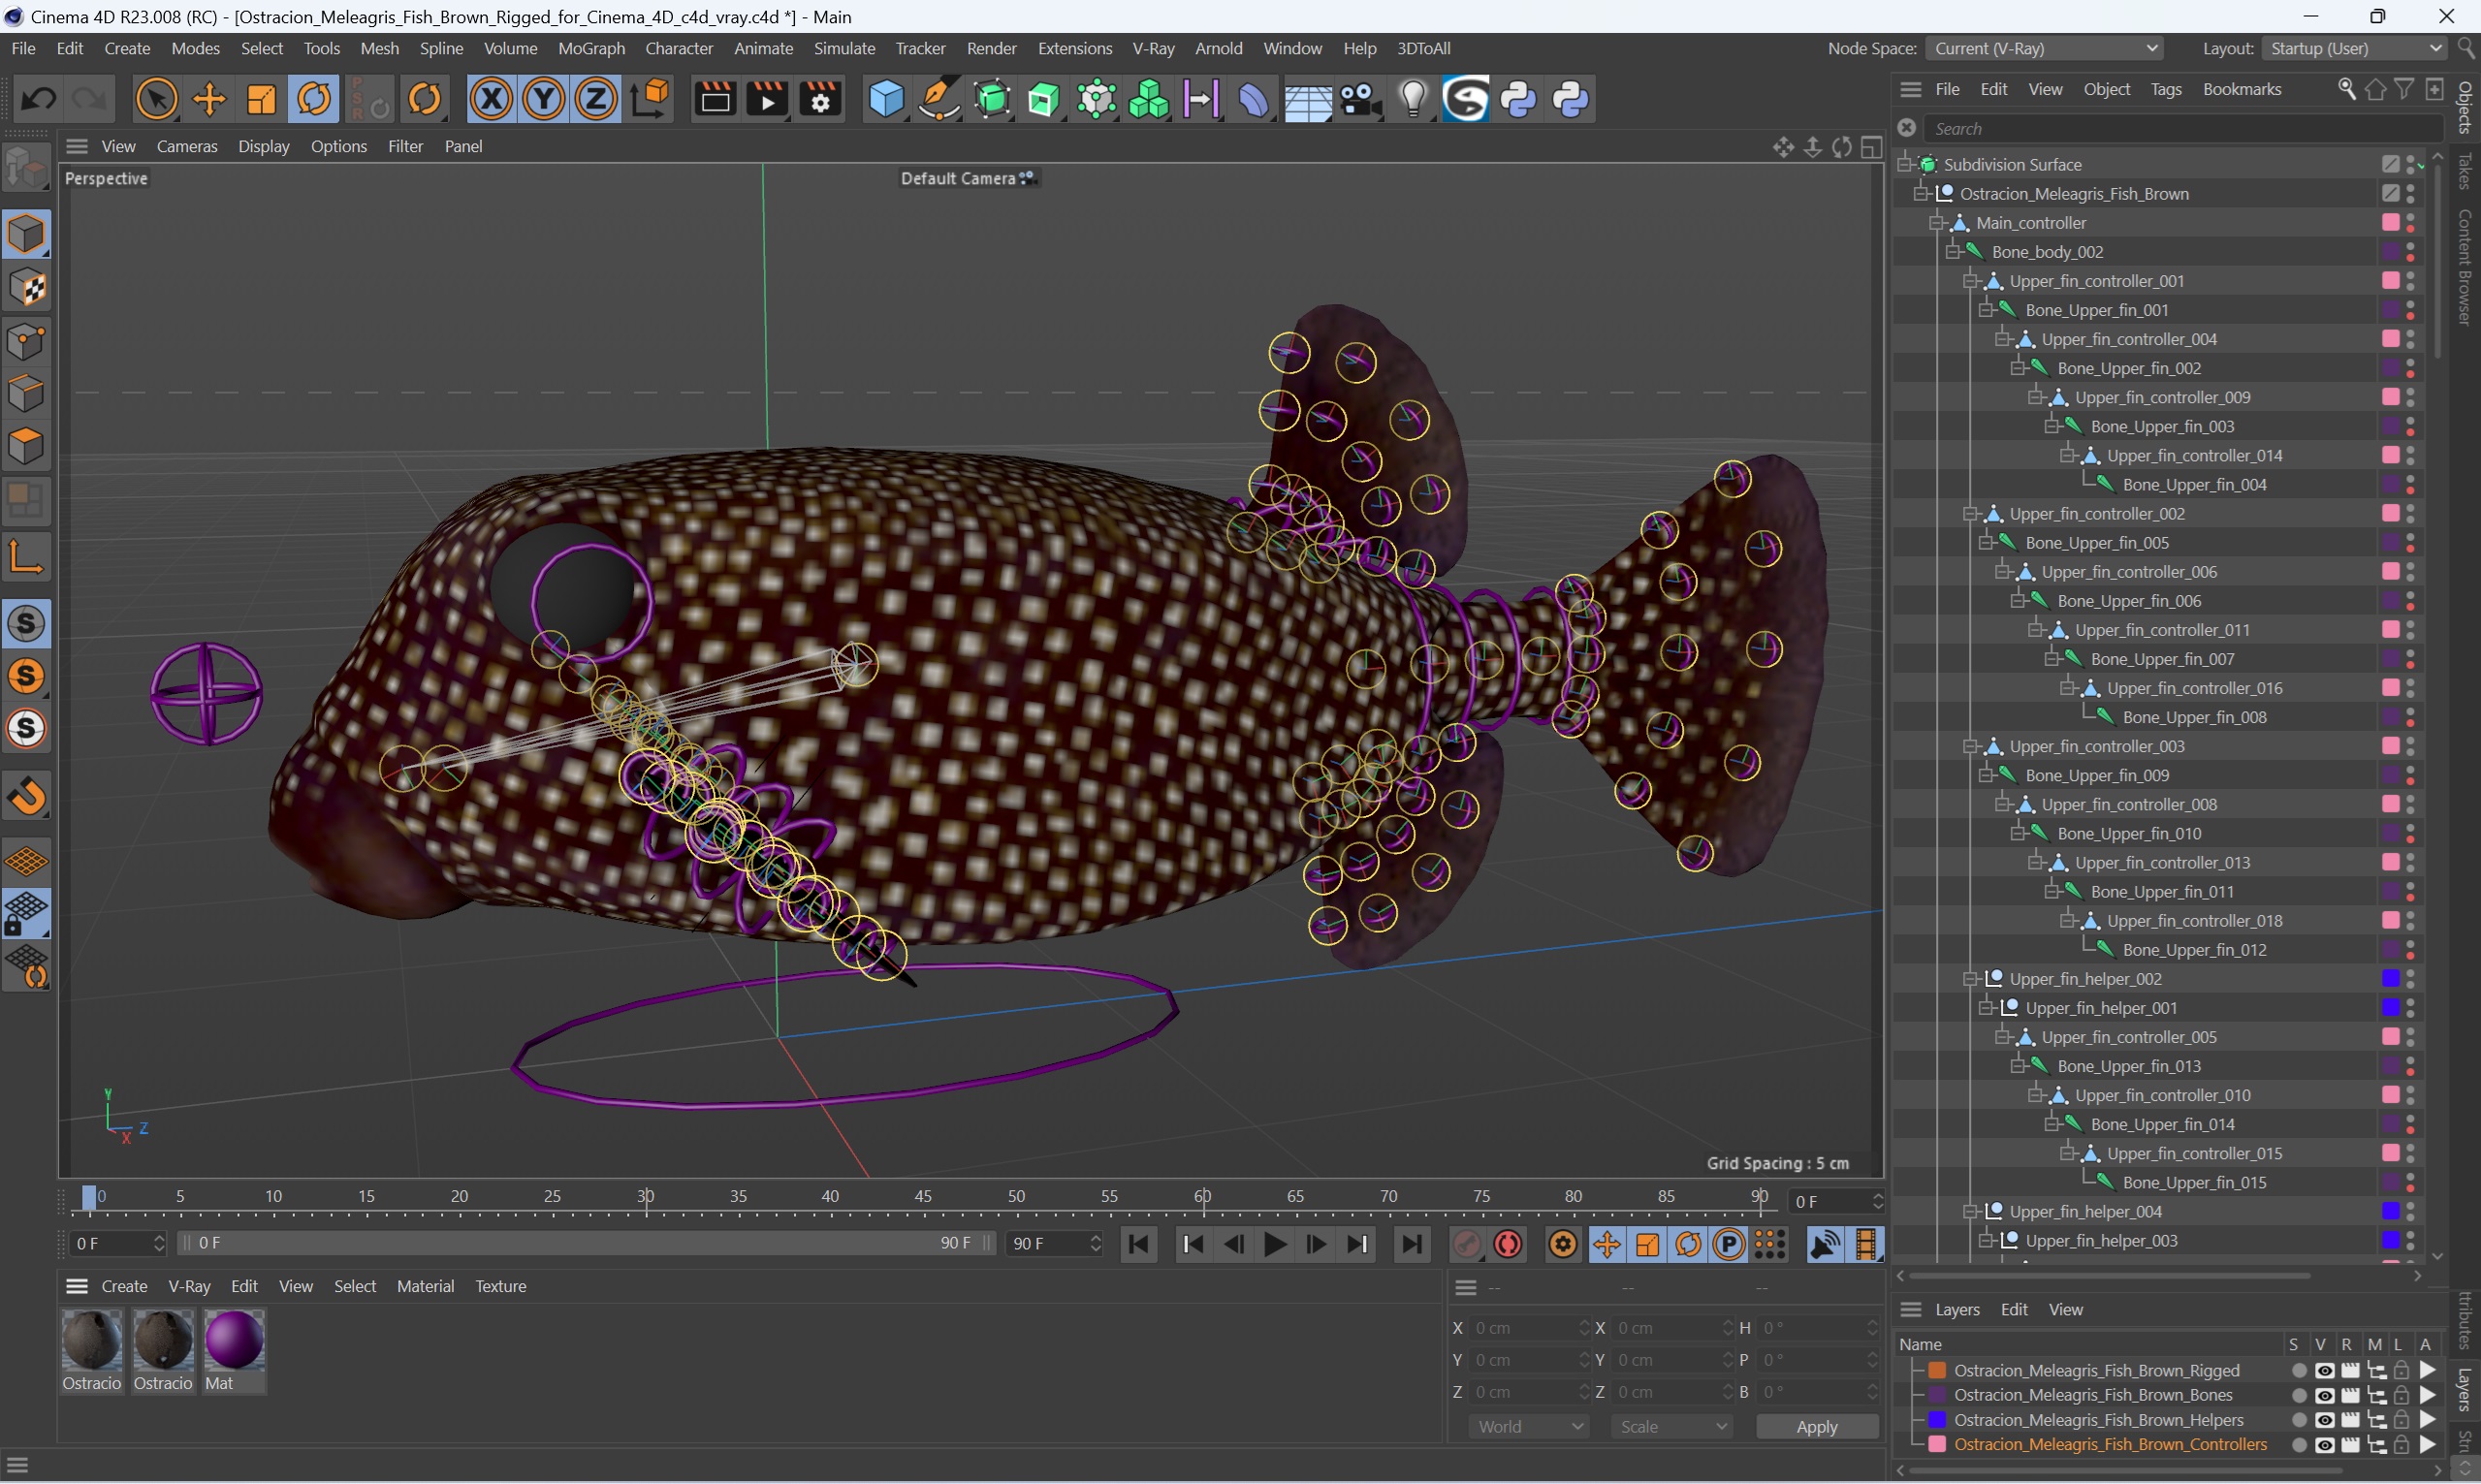This screenshot has width=2481, height=1484.
Task: Activate the Rotate tool in the top toolbar
Action: (314, 99)
